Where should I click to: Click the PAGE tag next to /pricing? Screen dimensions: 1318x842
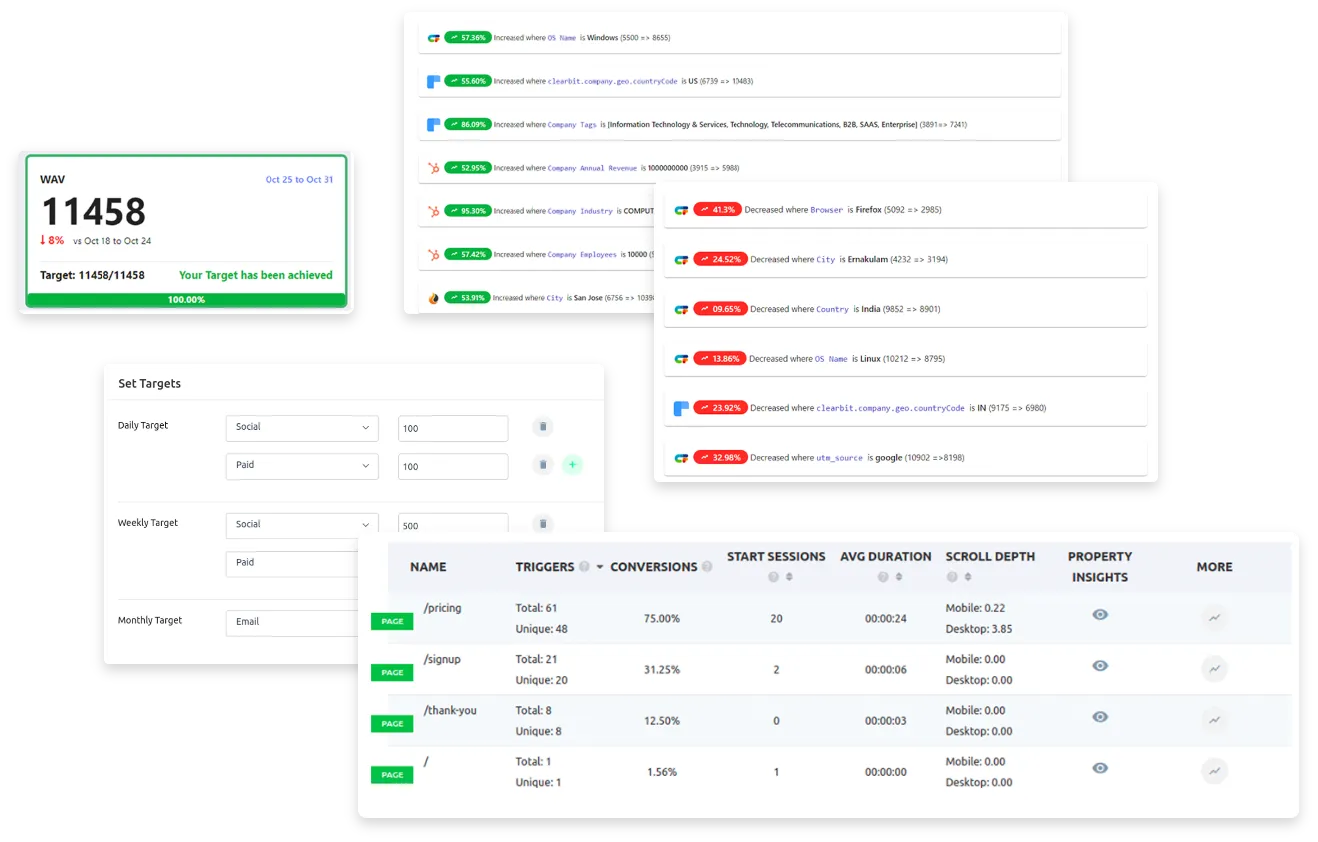(392, 621)
